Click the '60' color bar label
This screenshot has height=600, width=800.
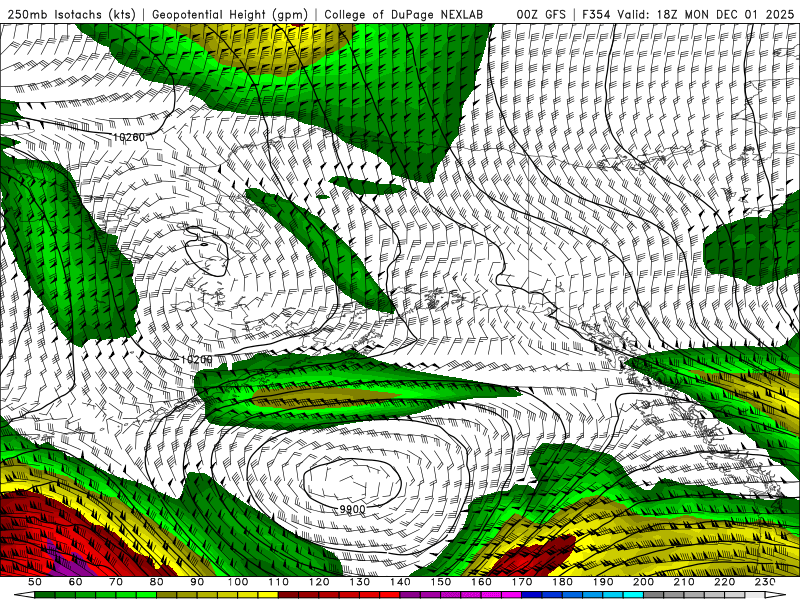click(x=75, y=582)
